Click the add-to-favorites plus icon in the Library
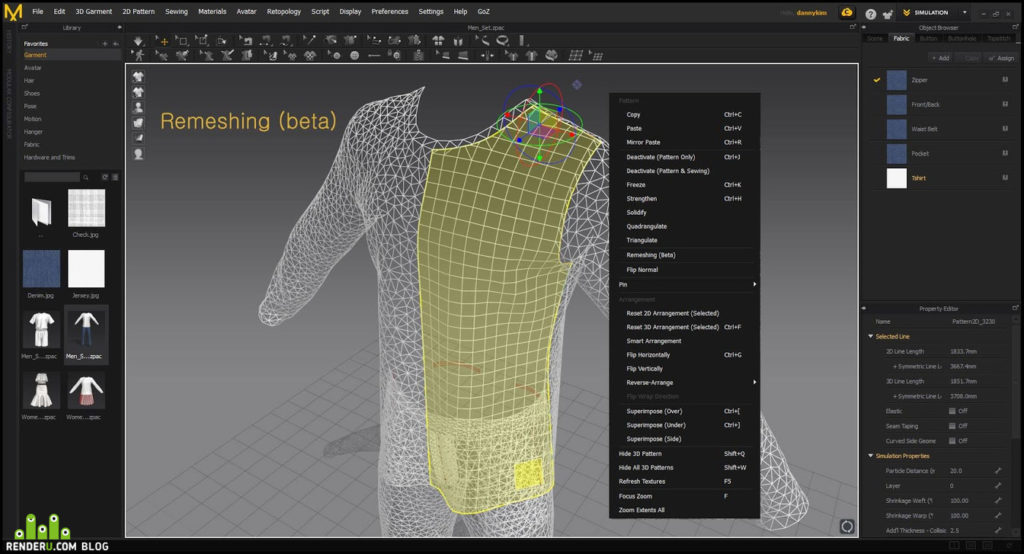 [104, 44]
